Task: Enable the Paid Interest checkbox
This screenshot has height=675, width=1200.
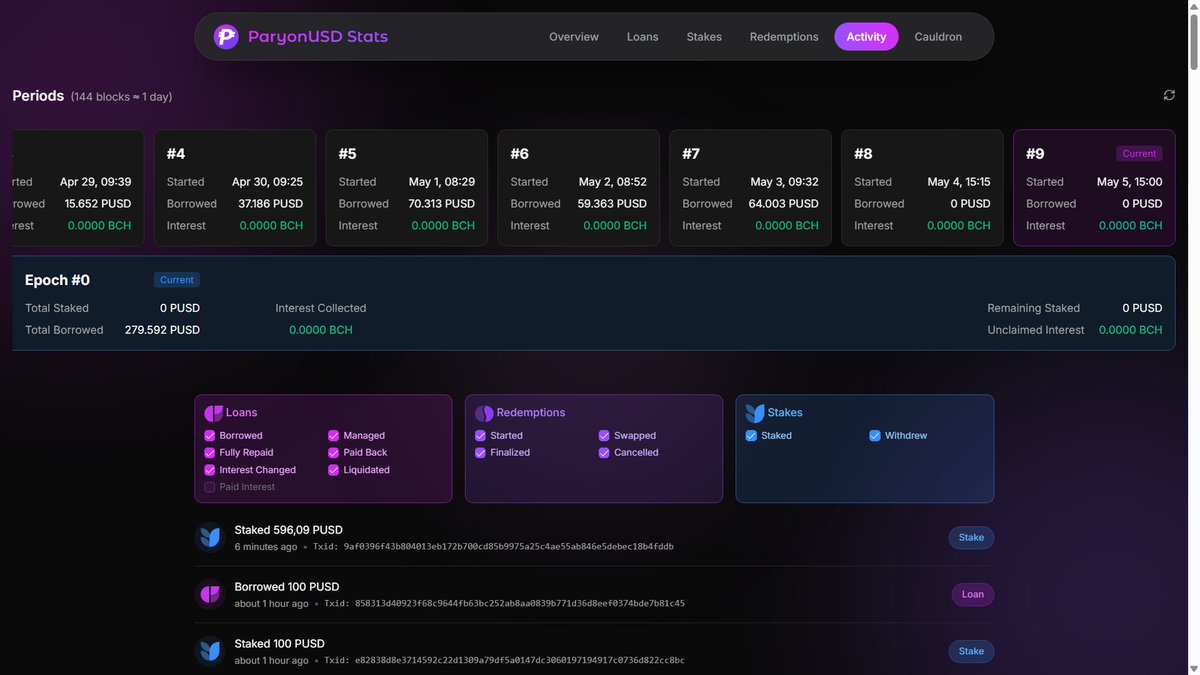Action: pyautogui.click(x=210, y=487)
